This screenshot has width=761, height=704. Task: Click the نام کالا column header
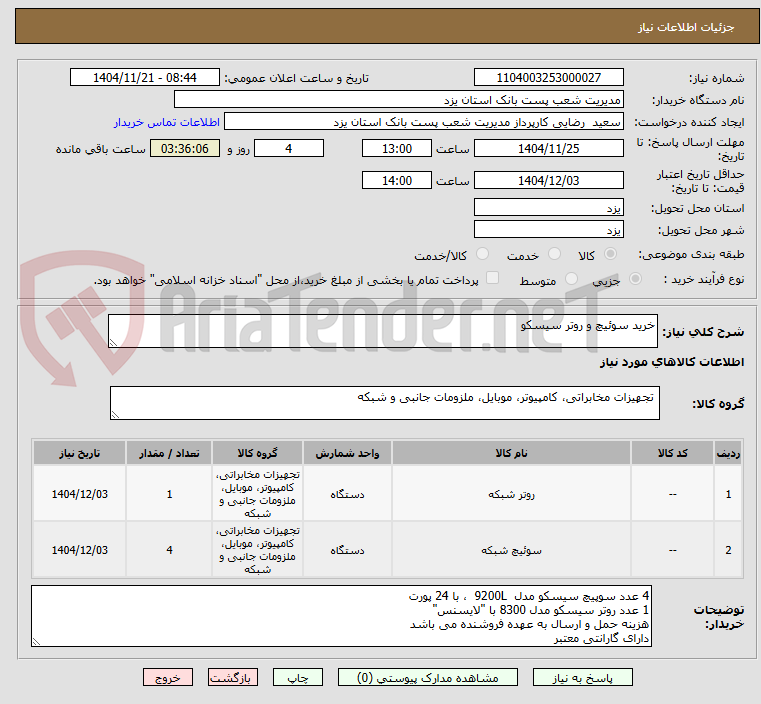pyautogui.click(x=511, y=453)
